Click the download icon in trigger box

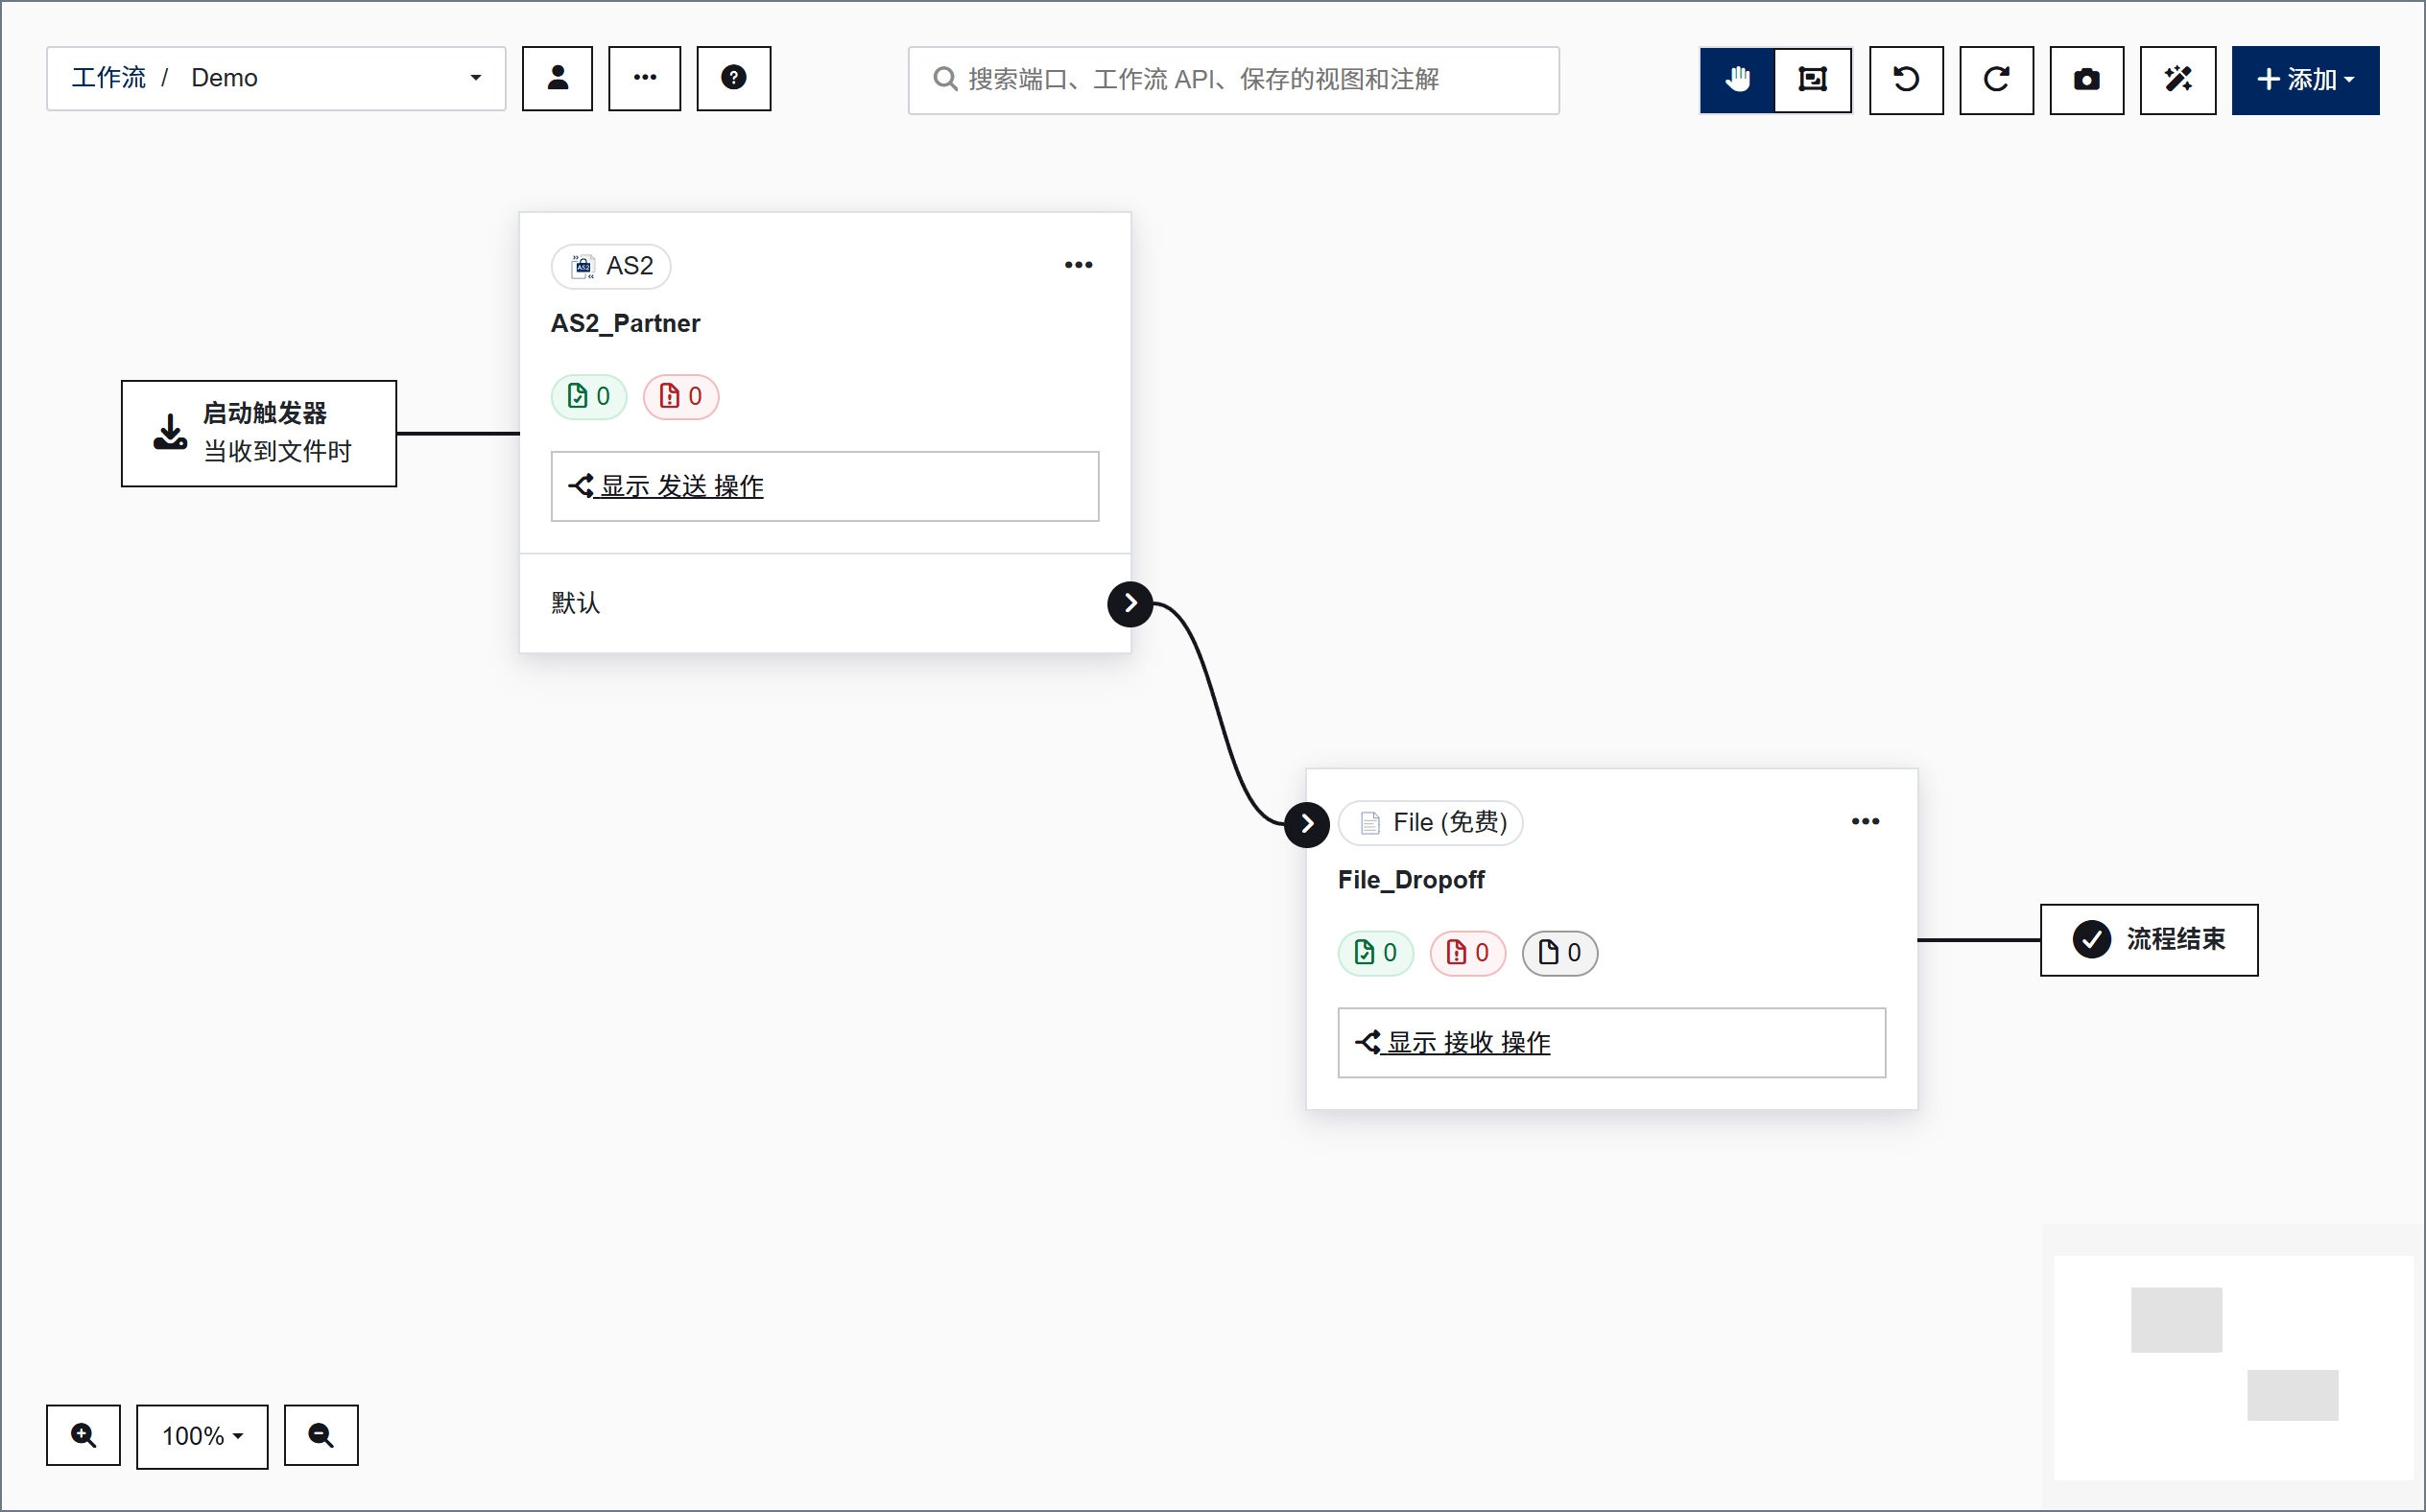coord(170,433)
